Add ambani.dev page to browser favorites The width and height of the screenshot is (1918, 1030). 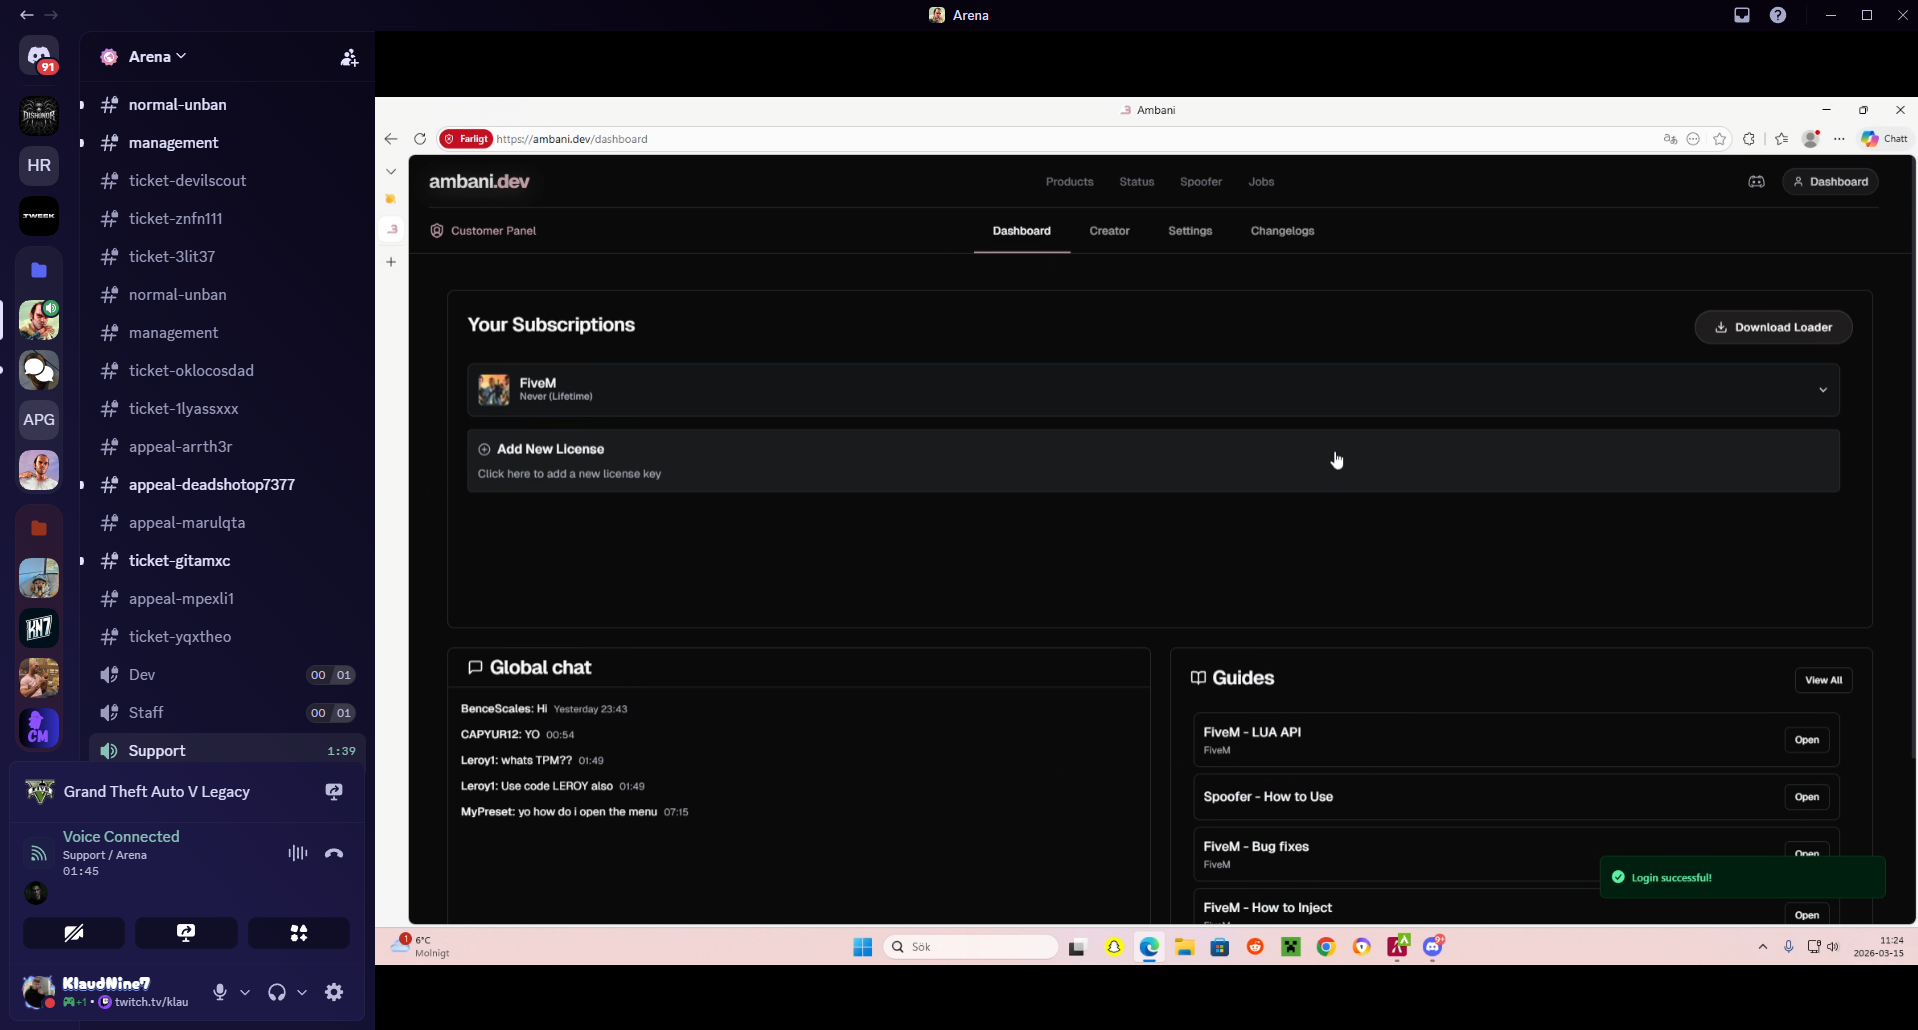[x=1720, y=139]
